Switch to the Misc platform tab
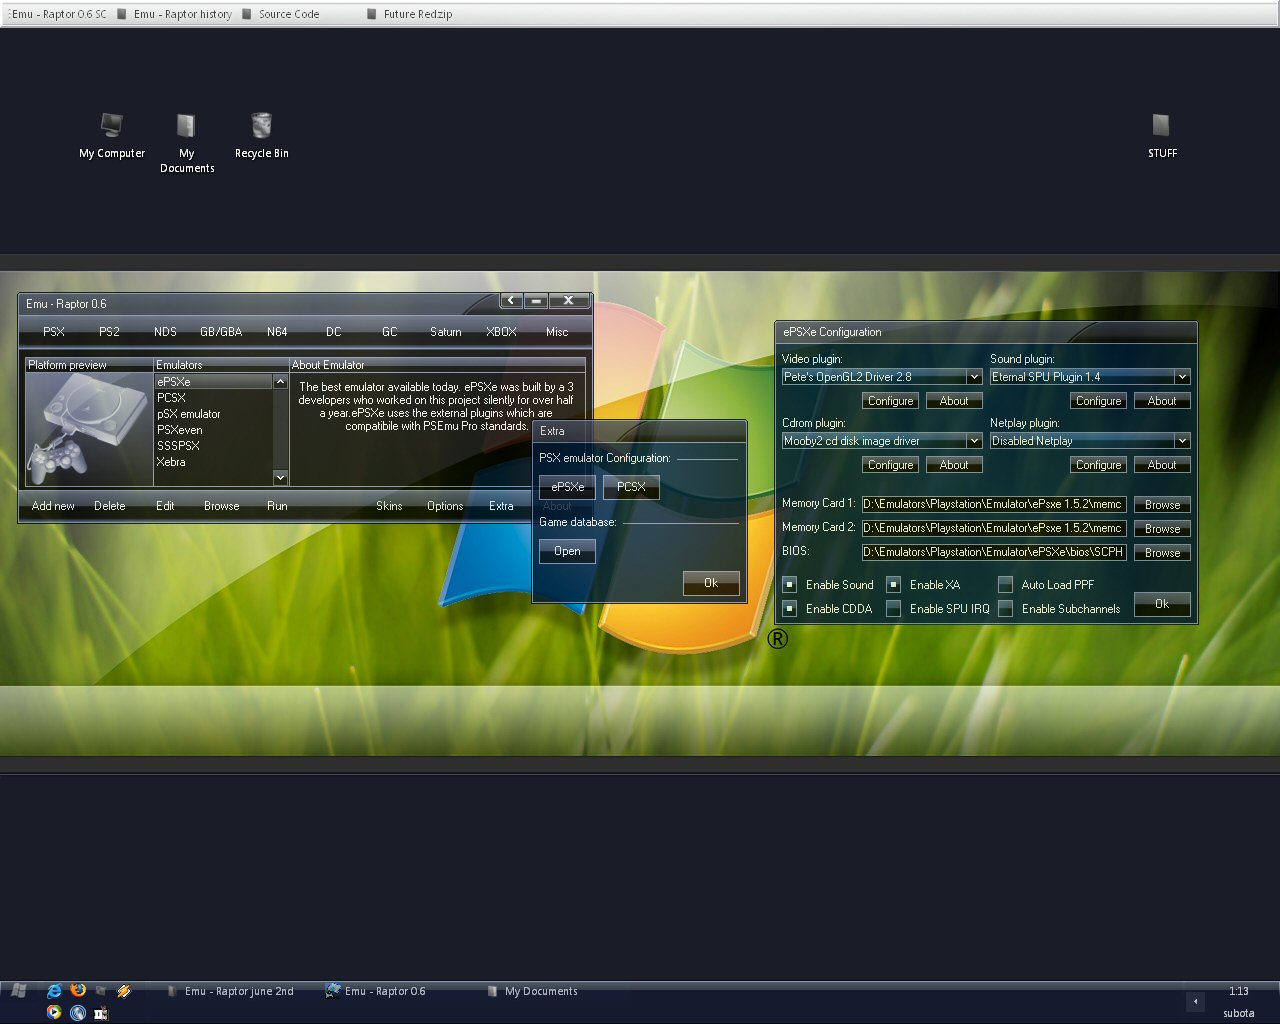This screenshot has height=1024, width=1280. coord(557,331)
